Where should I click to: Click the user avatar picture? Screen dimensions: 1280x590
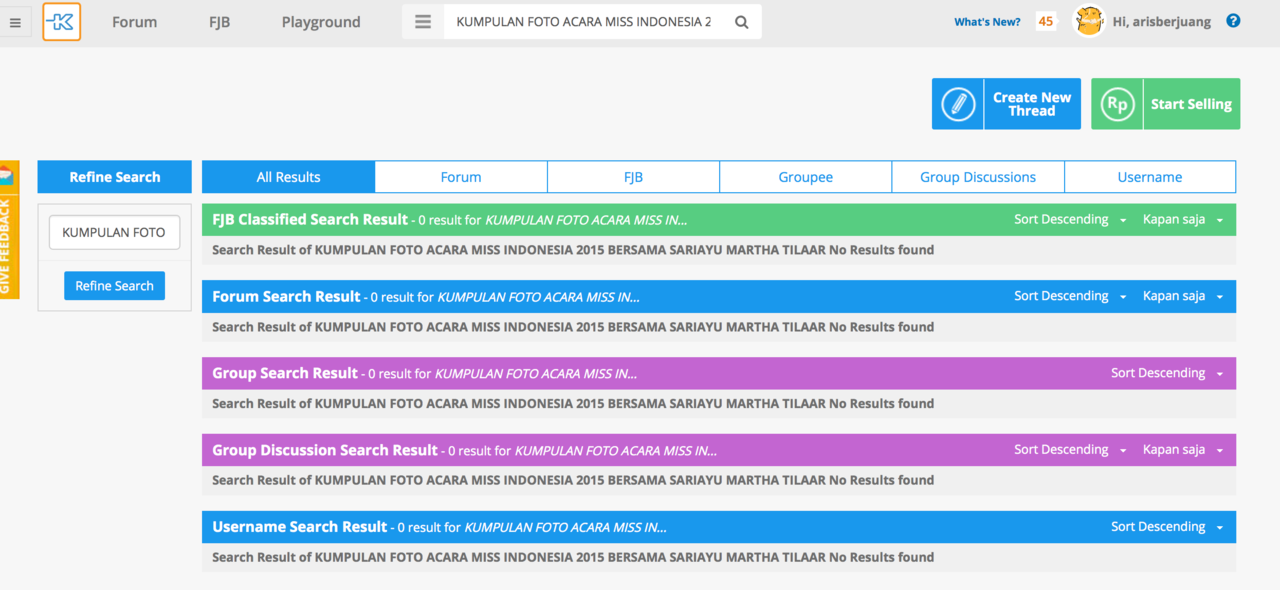coord(1088,21)
